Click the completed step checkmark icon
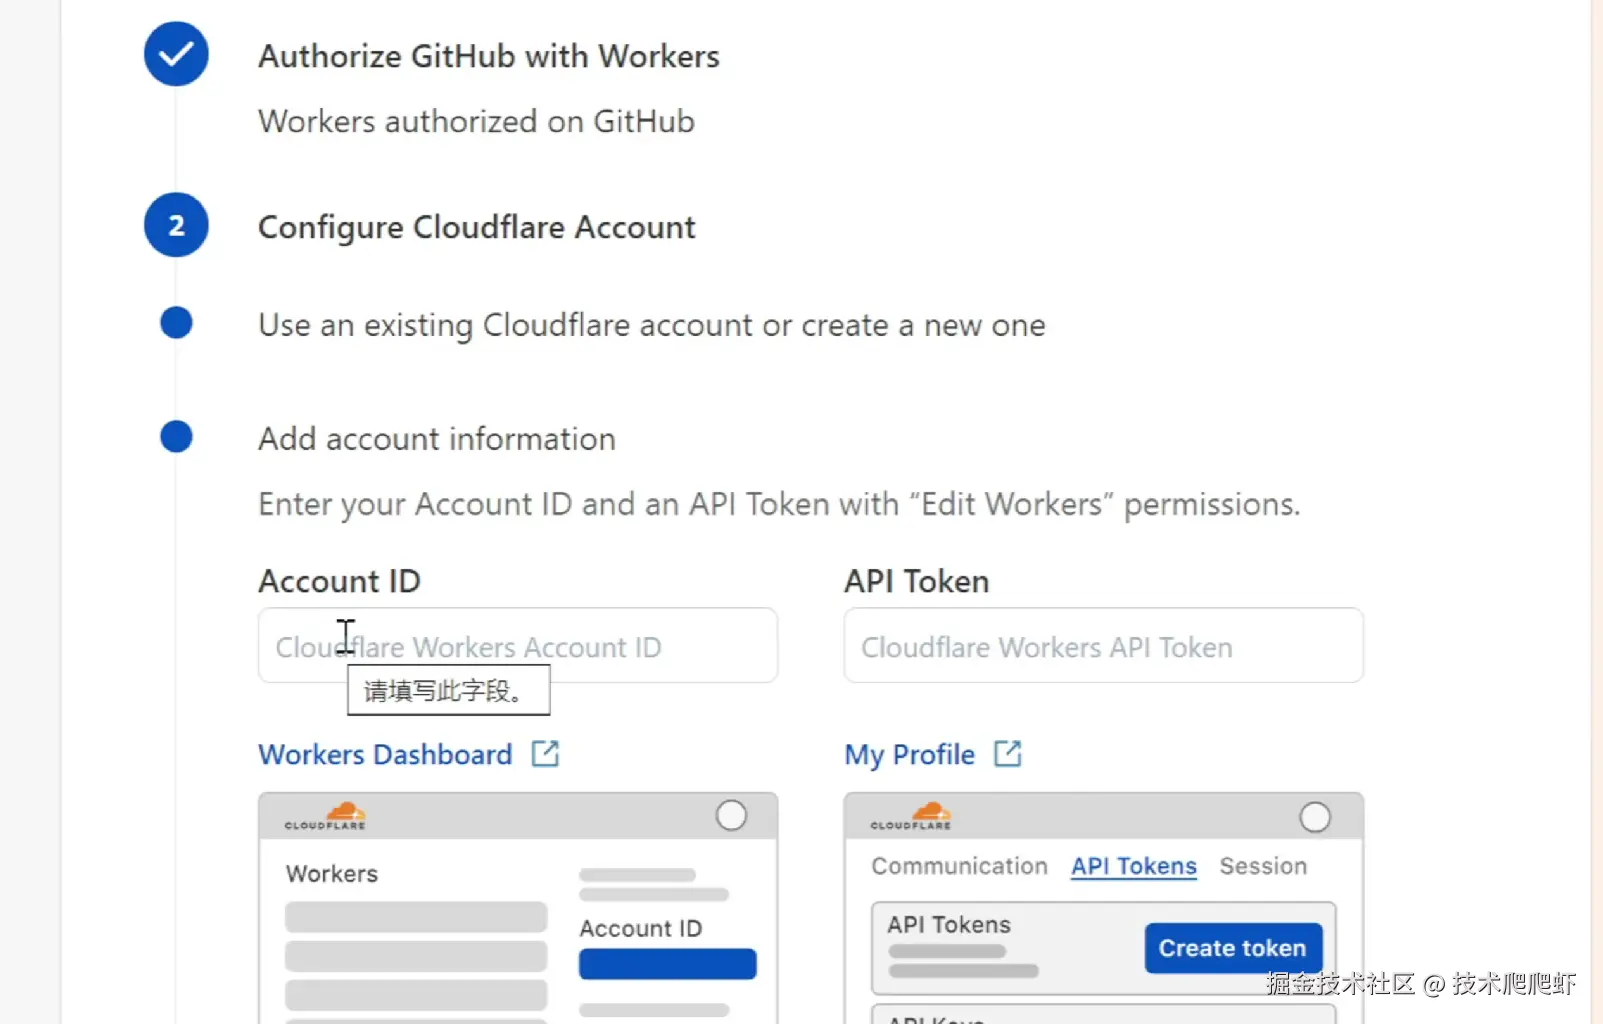 (176, 54)
